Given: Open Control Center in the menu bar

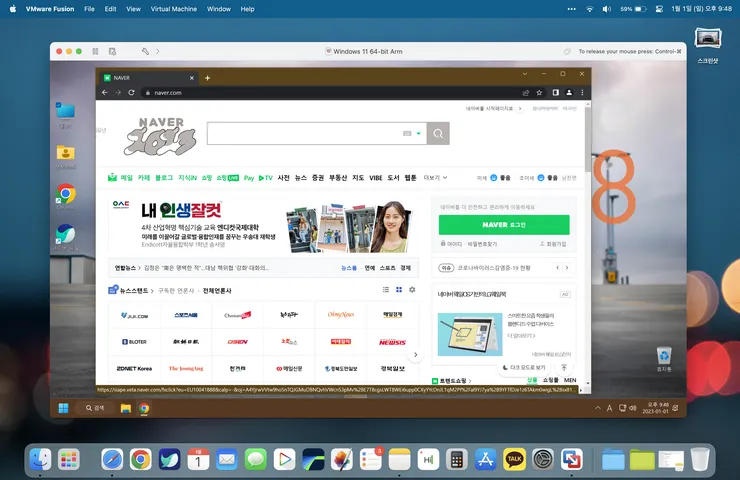Looking at the screenshot, I should 659,8.
